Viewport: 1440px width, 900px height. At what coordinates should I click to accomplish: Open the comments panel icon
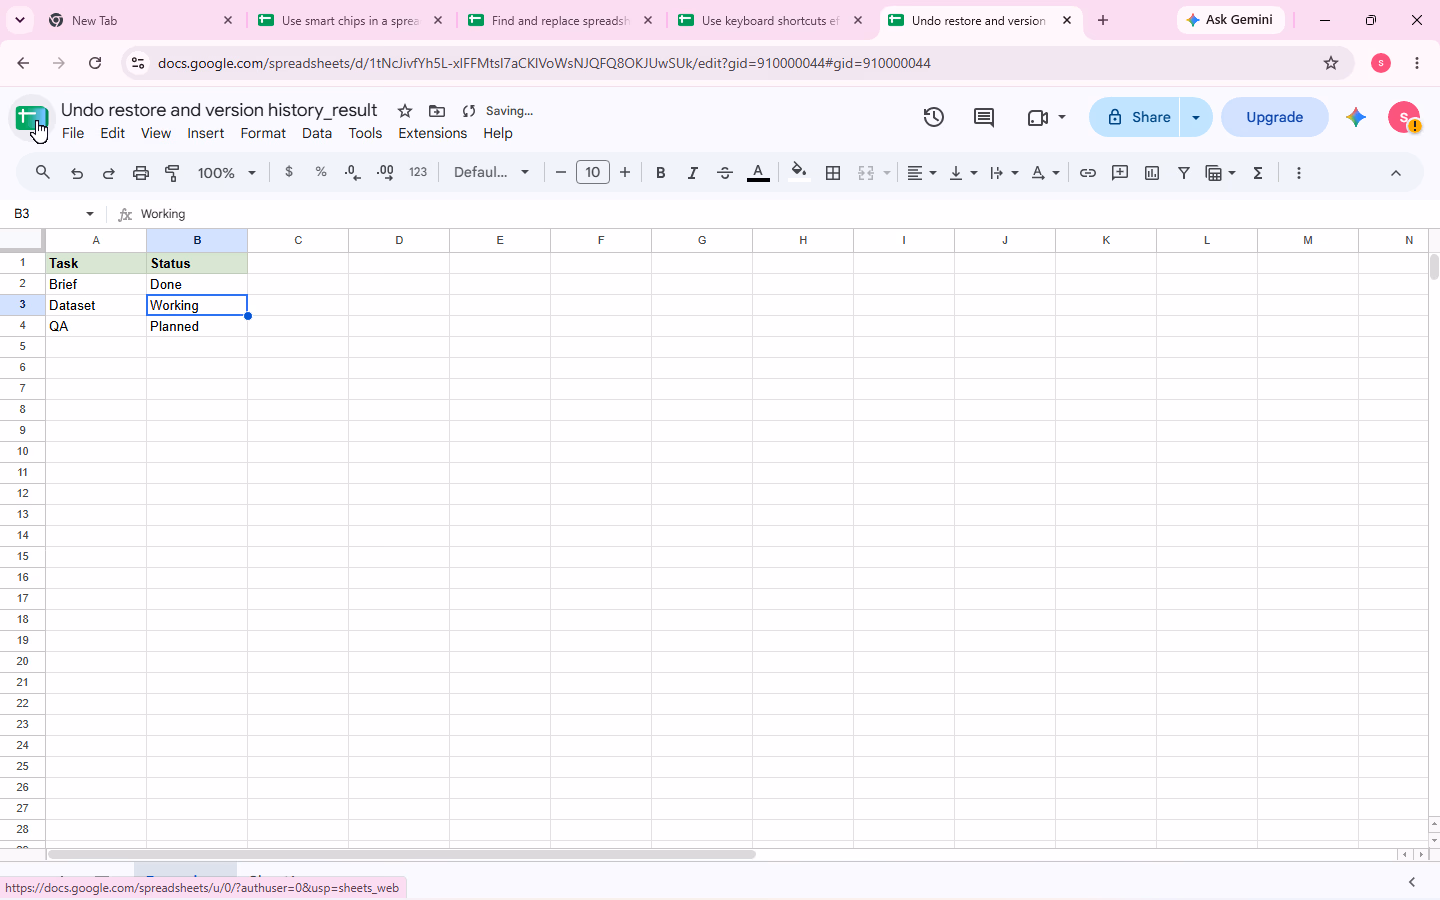pyautogui.click(x=984, y=117)
